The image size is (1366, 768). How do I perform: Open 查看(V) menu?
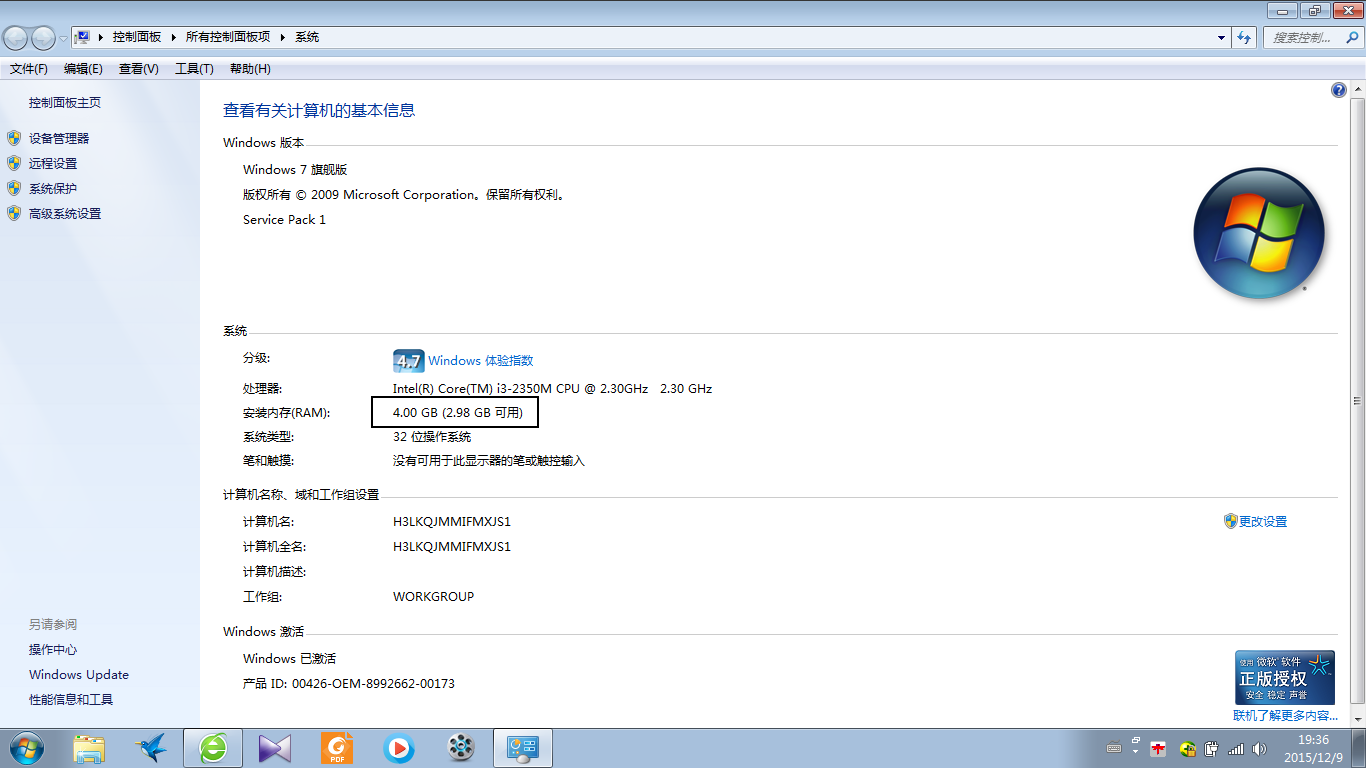(139, 68)
